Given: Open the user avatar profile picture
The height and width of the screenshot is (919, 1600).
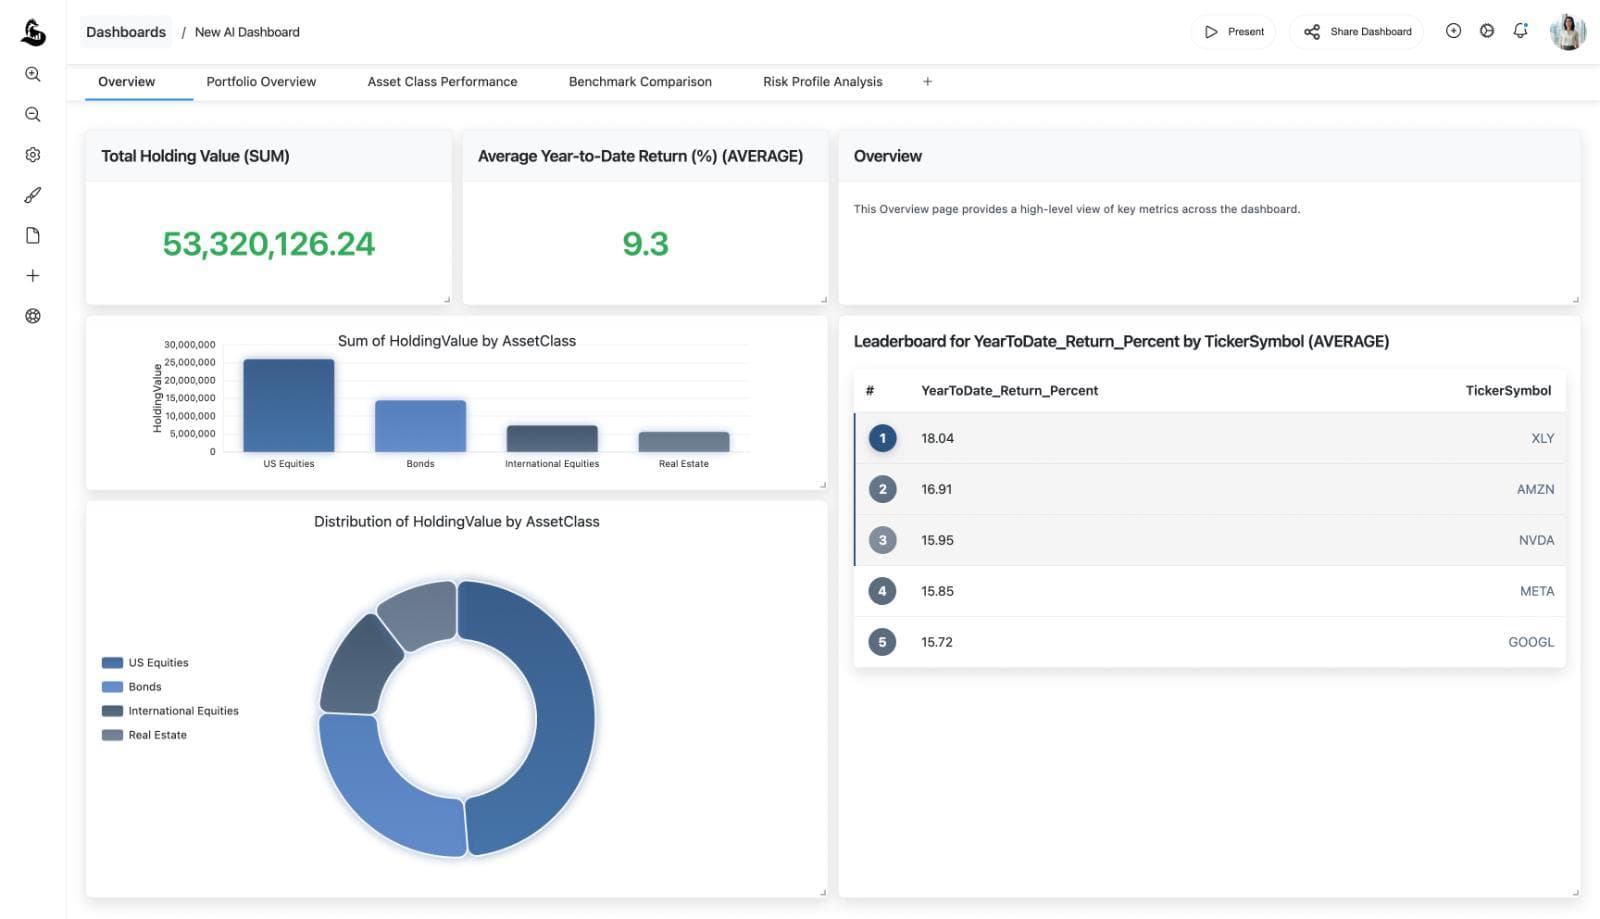Looking at the screenshot, I should 1568,31.
